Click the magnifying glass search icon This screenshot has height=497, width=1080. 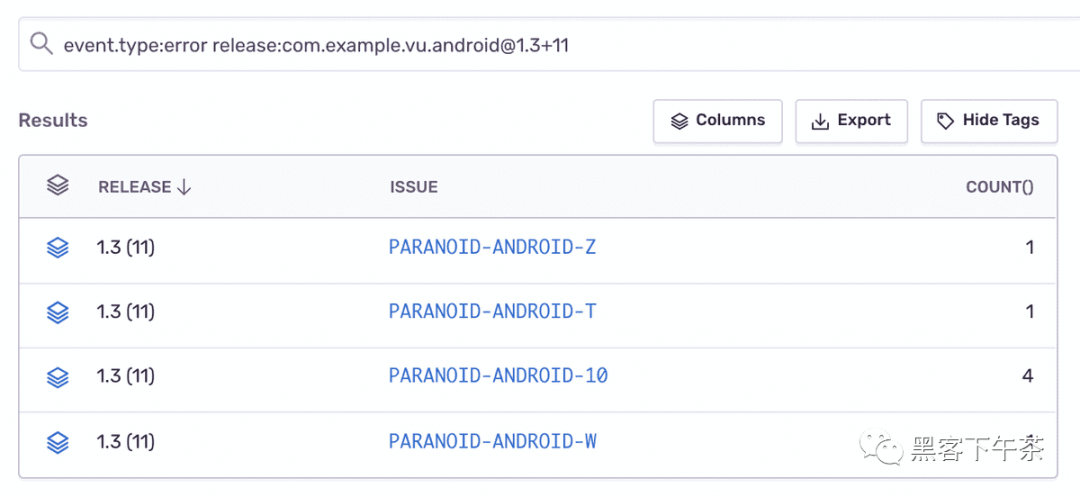(41, 45)
